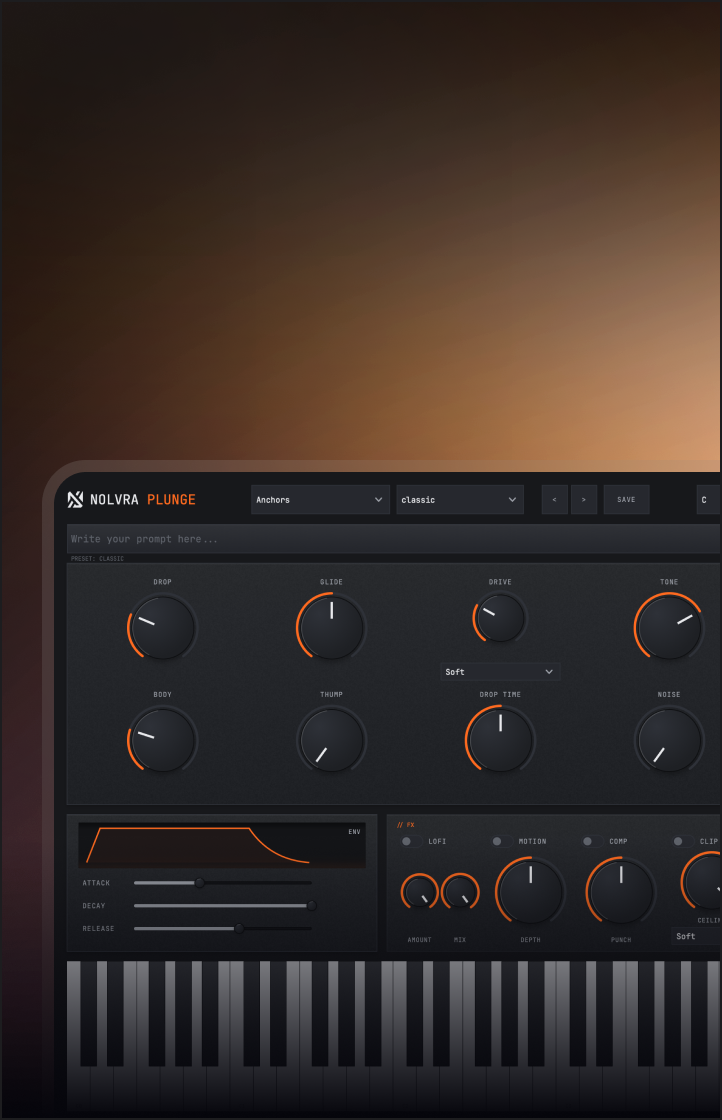Click the PLUNGE product name
The width and height of the screenshot is (722, 1120).
coord(171,499)
